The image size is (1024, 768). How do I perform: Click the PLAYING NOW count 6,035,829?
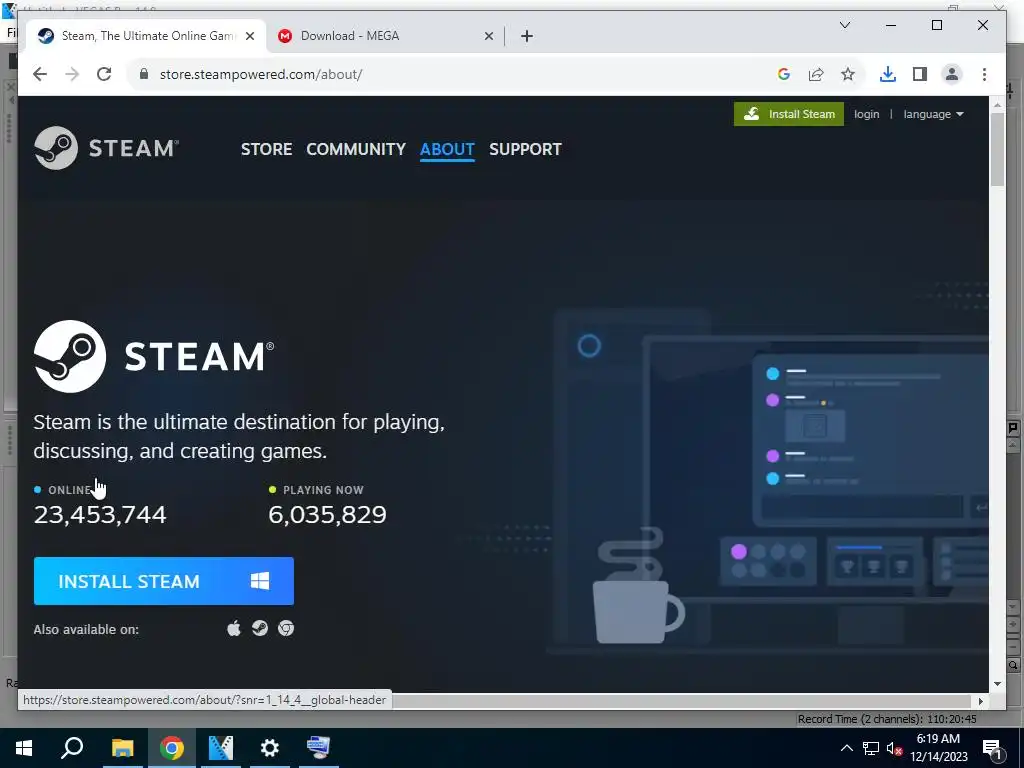[327, 515]
